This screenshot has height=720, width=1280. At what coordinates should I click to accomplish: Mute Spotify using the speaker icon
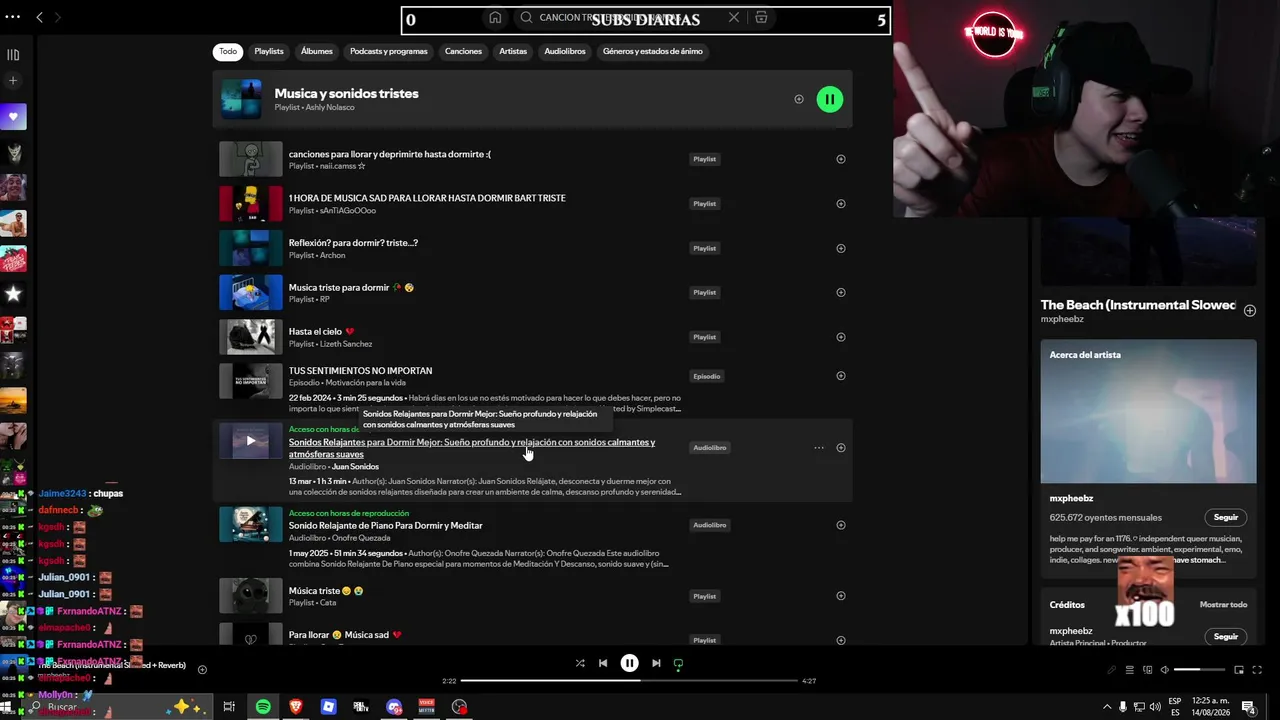(x=1164, y=670)
